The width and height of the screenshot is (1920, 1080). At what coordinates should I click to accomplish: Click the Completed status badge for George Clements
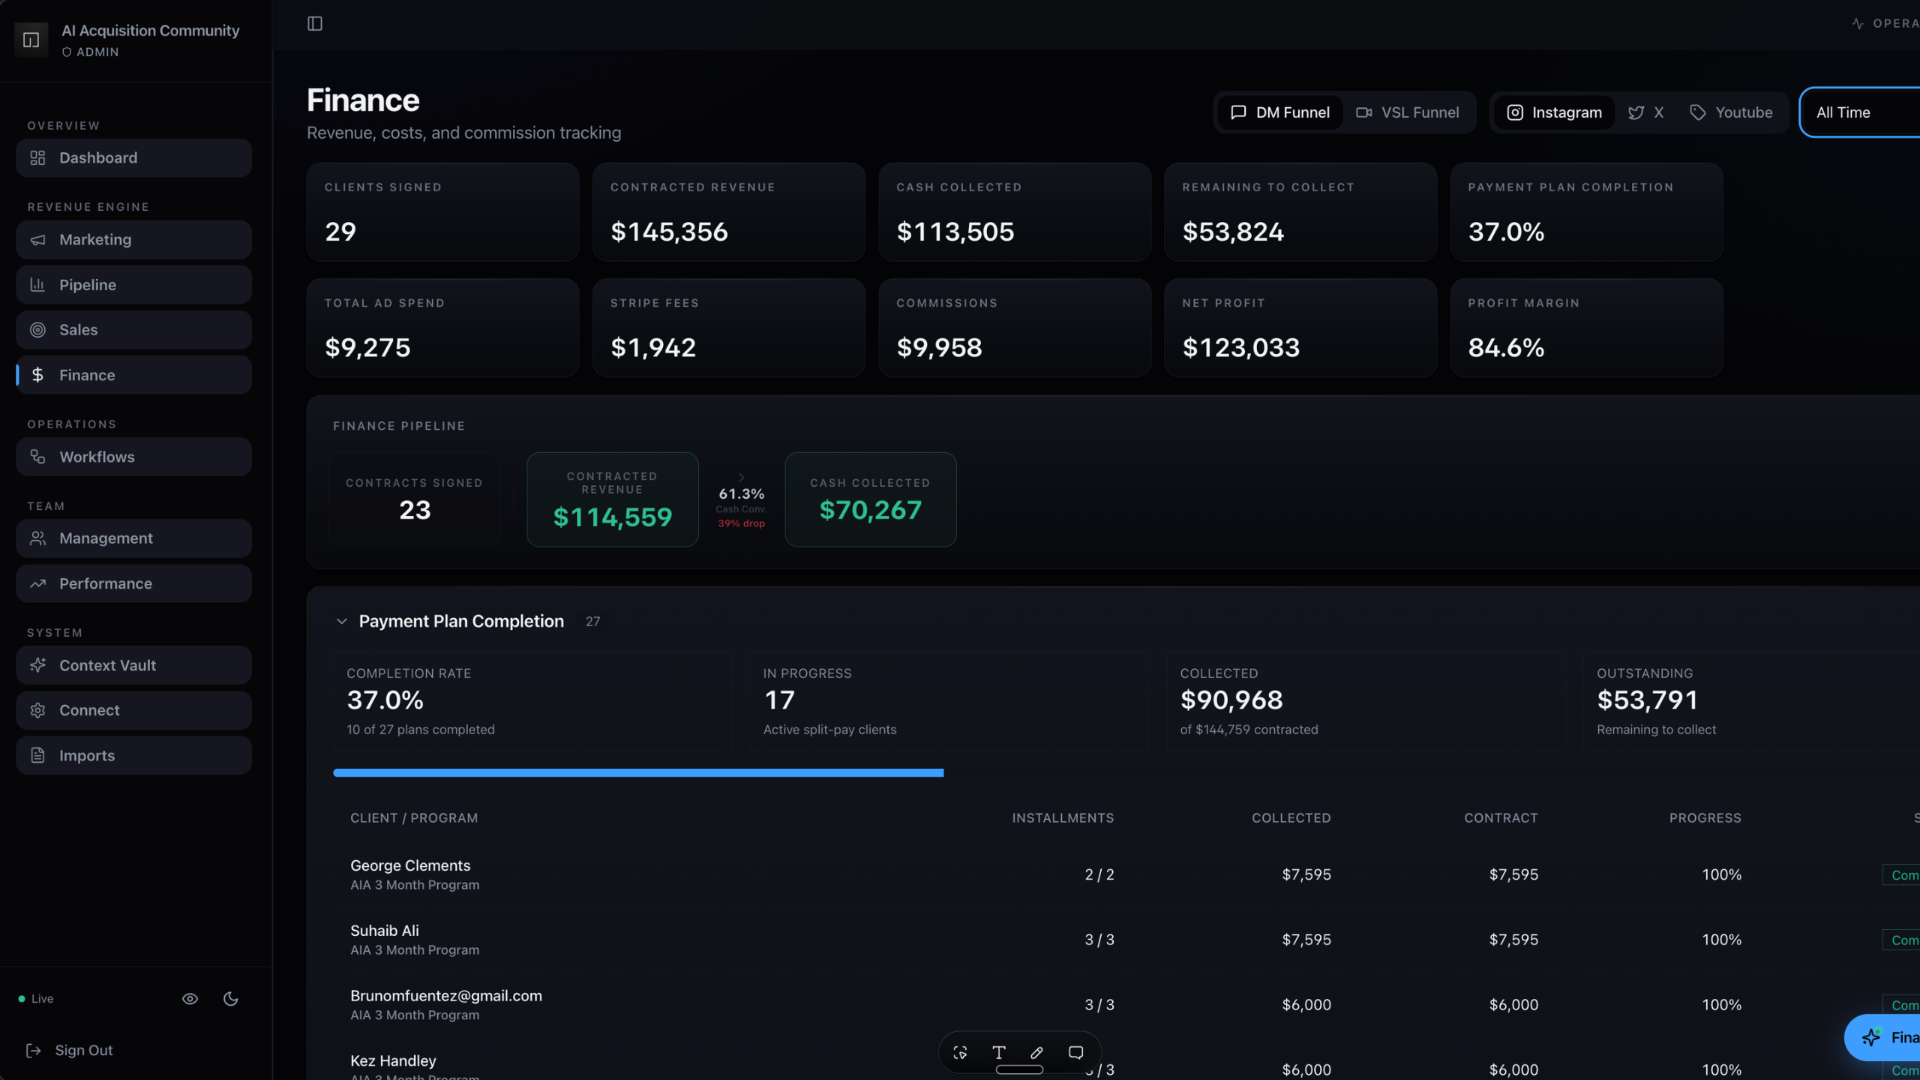click(1901, 875)
